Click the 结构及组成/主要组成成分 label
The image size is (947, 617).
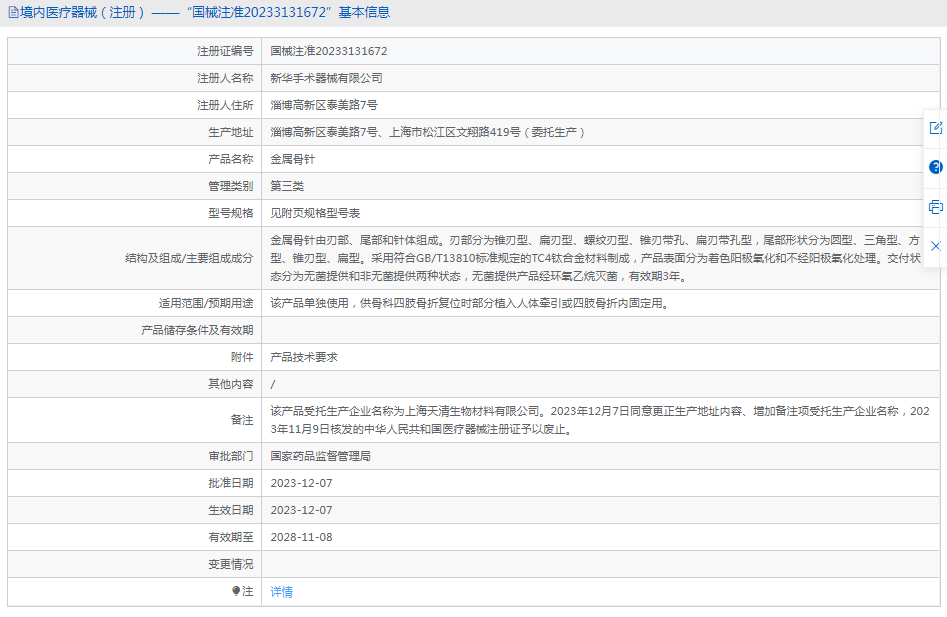(x=189, y=258)
